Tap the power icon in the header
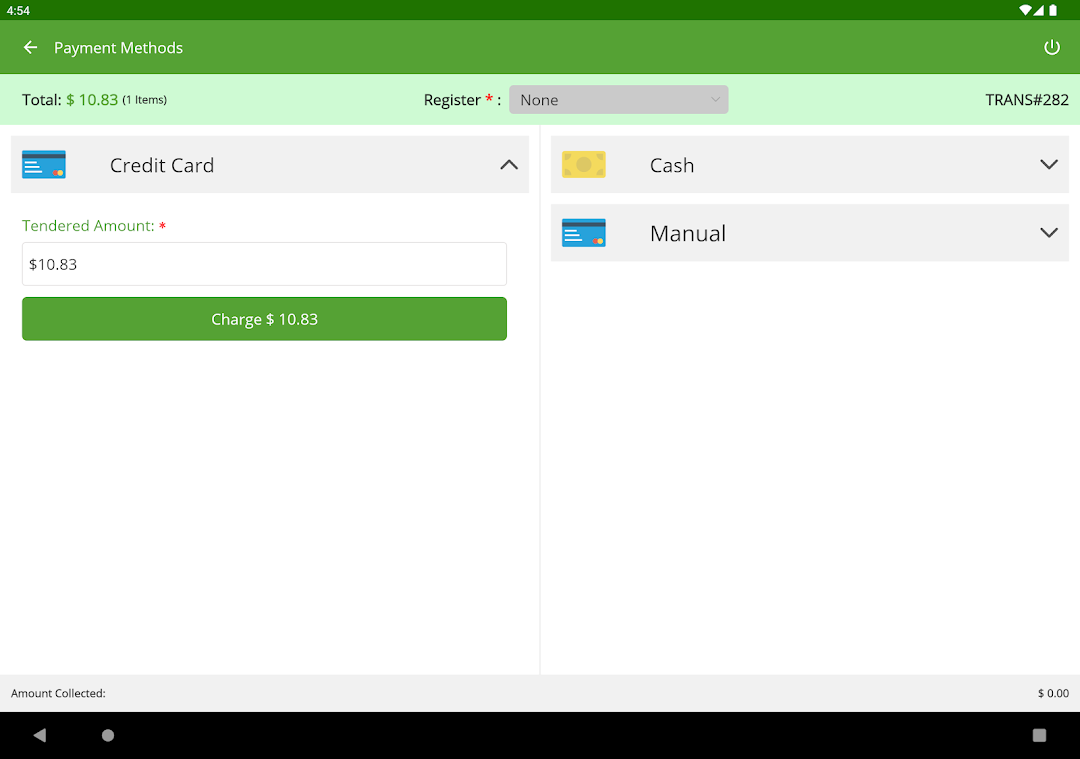 point(1051,48)
